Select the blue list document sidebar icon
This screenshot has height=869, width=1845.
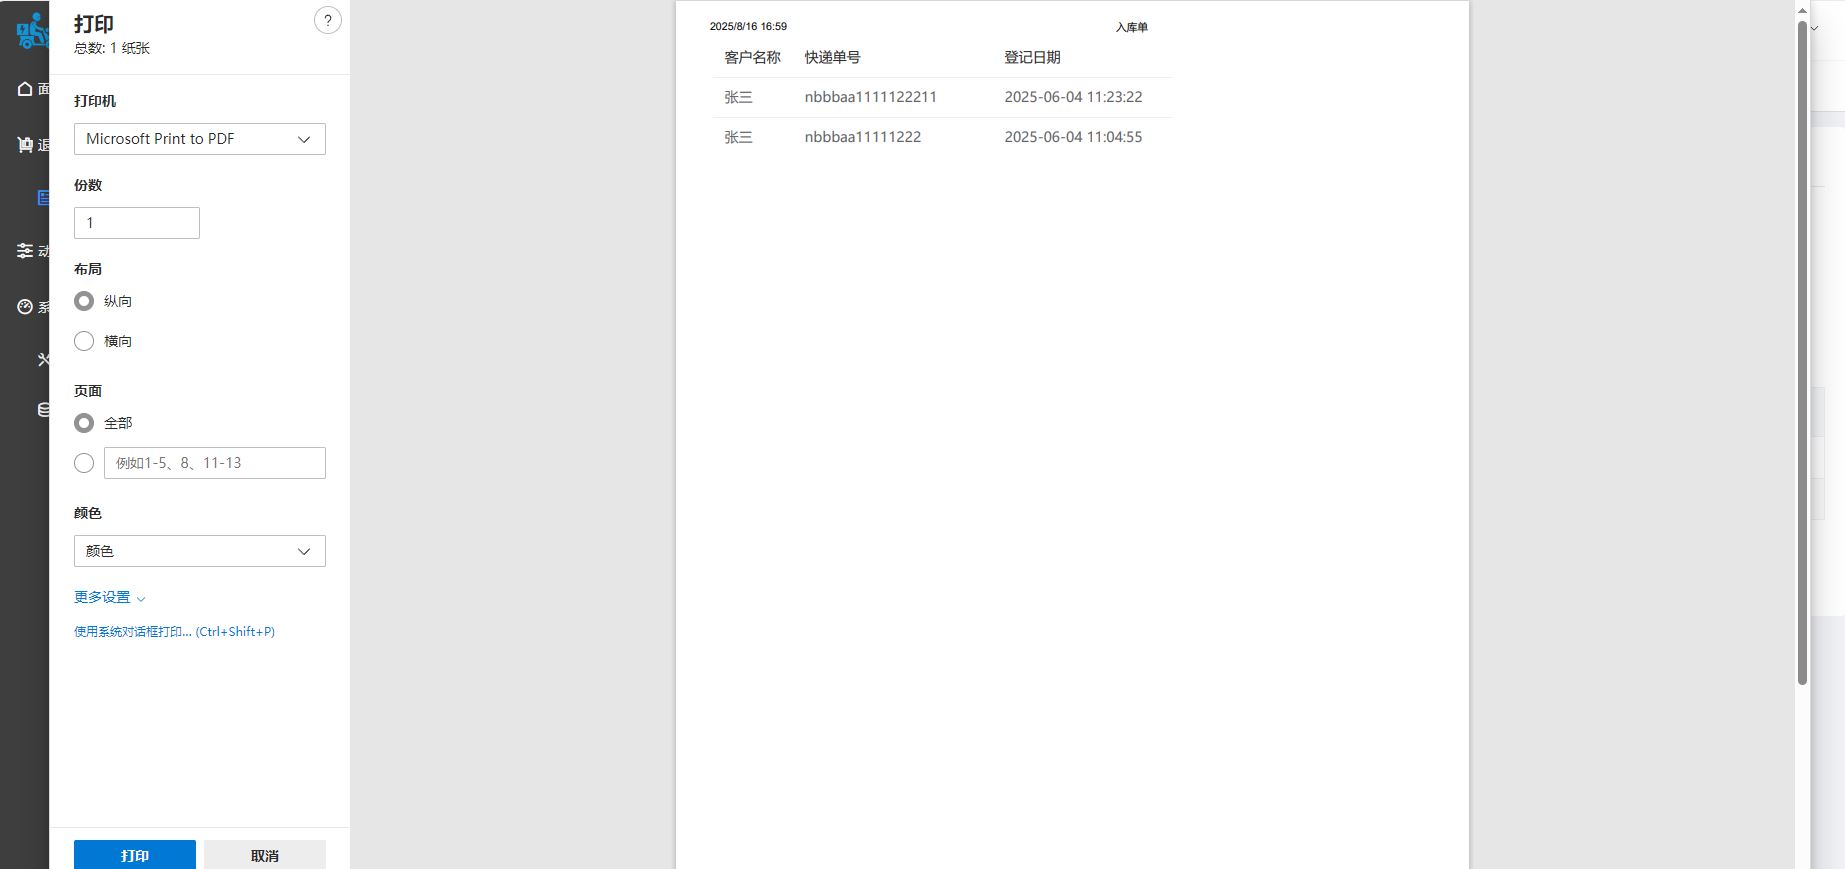43,198
